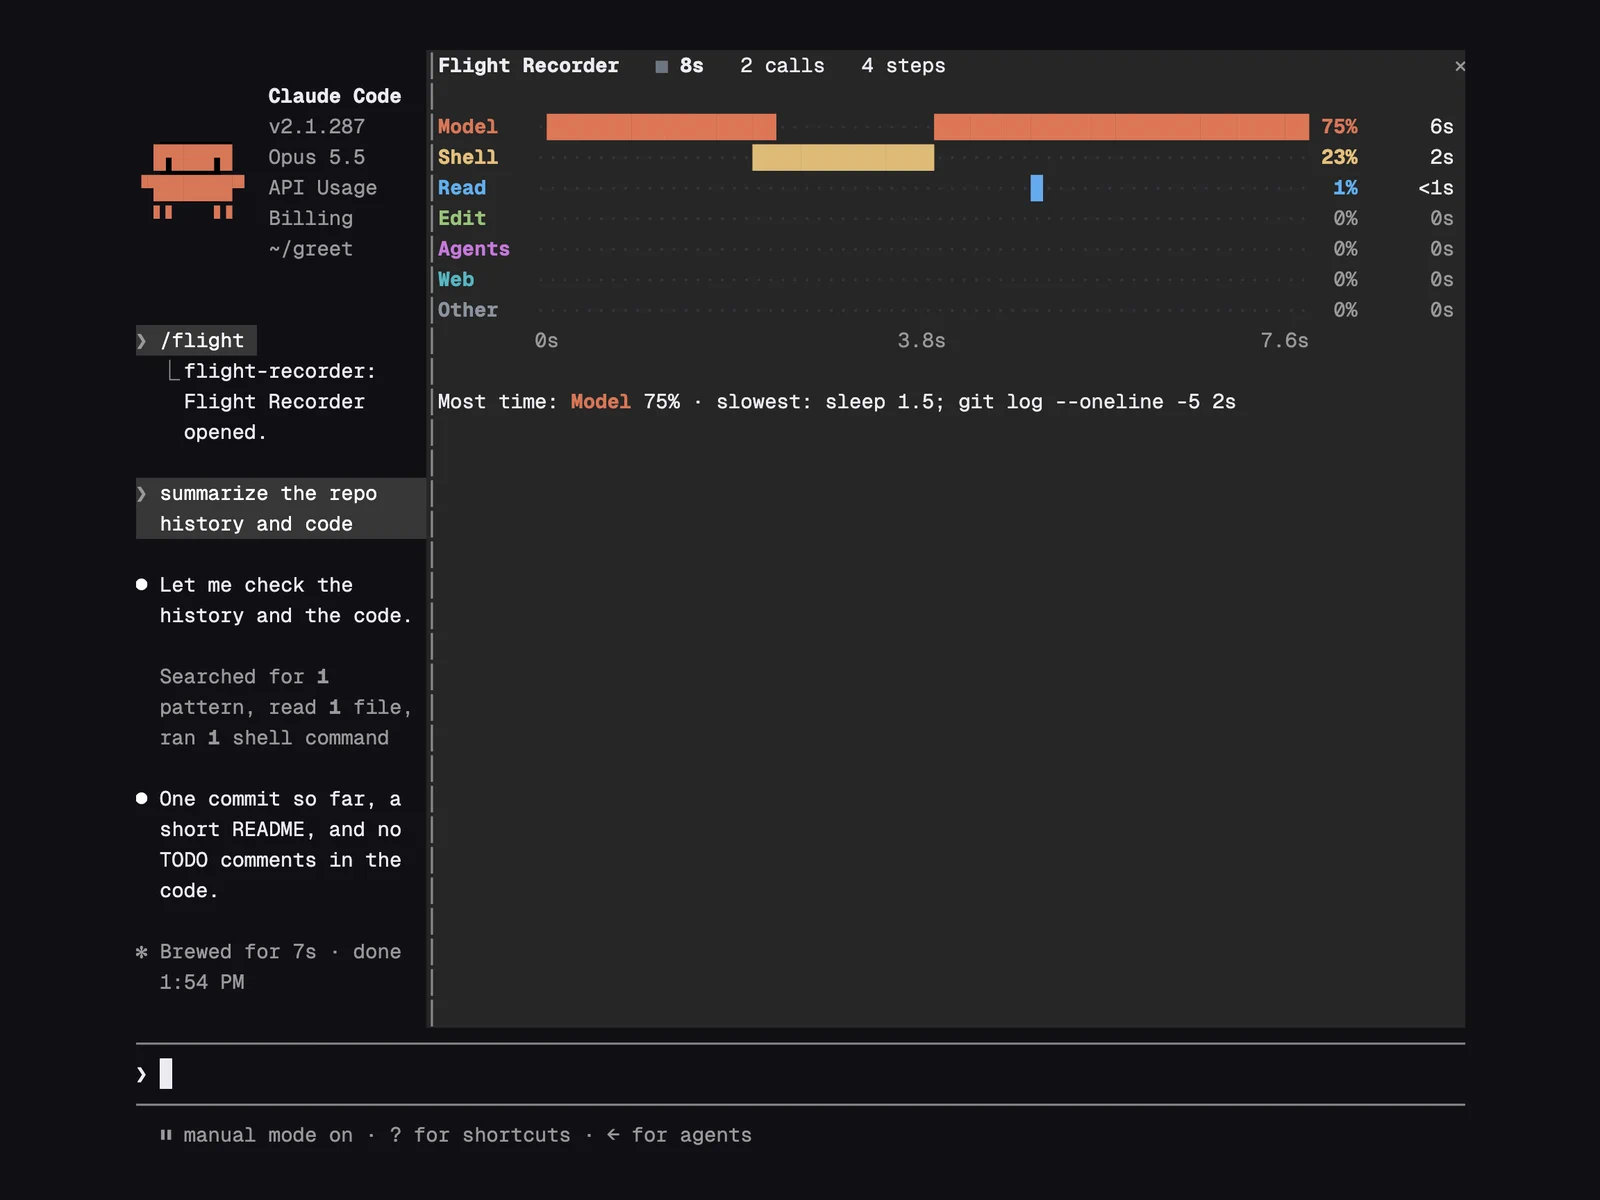Select the Shell row label

[467, 157]
